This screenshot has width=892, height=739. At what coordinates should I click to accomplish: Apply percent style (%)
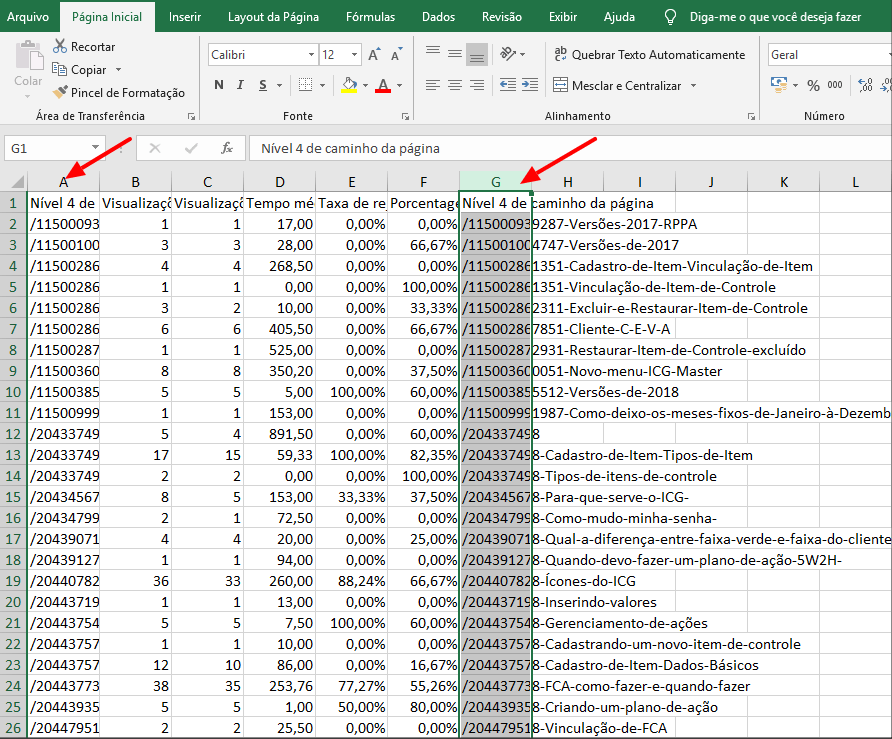tap(813, 85)
